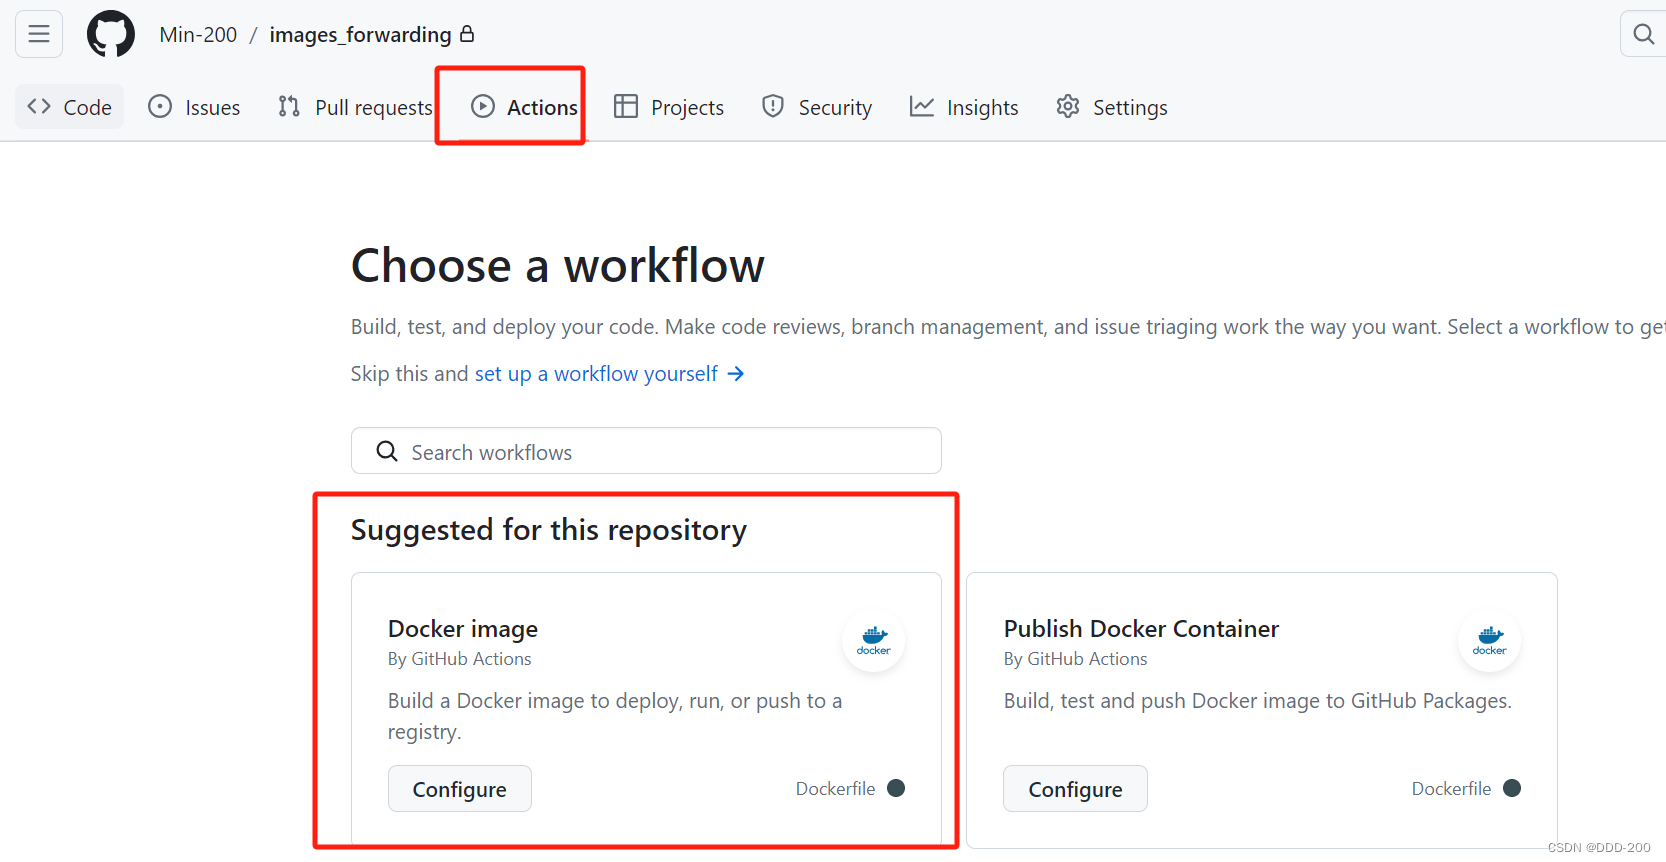Click the Docker logo on Docker image card
The width and height of the screenshot is (1666, 862).
(x=874, y=640)
